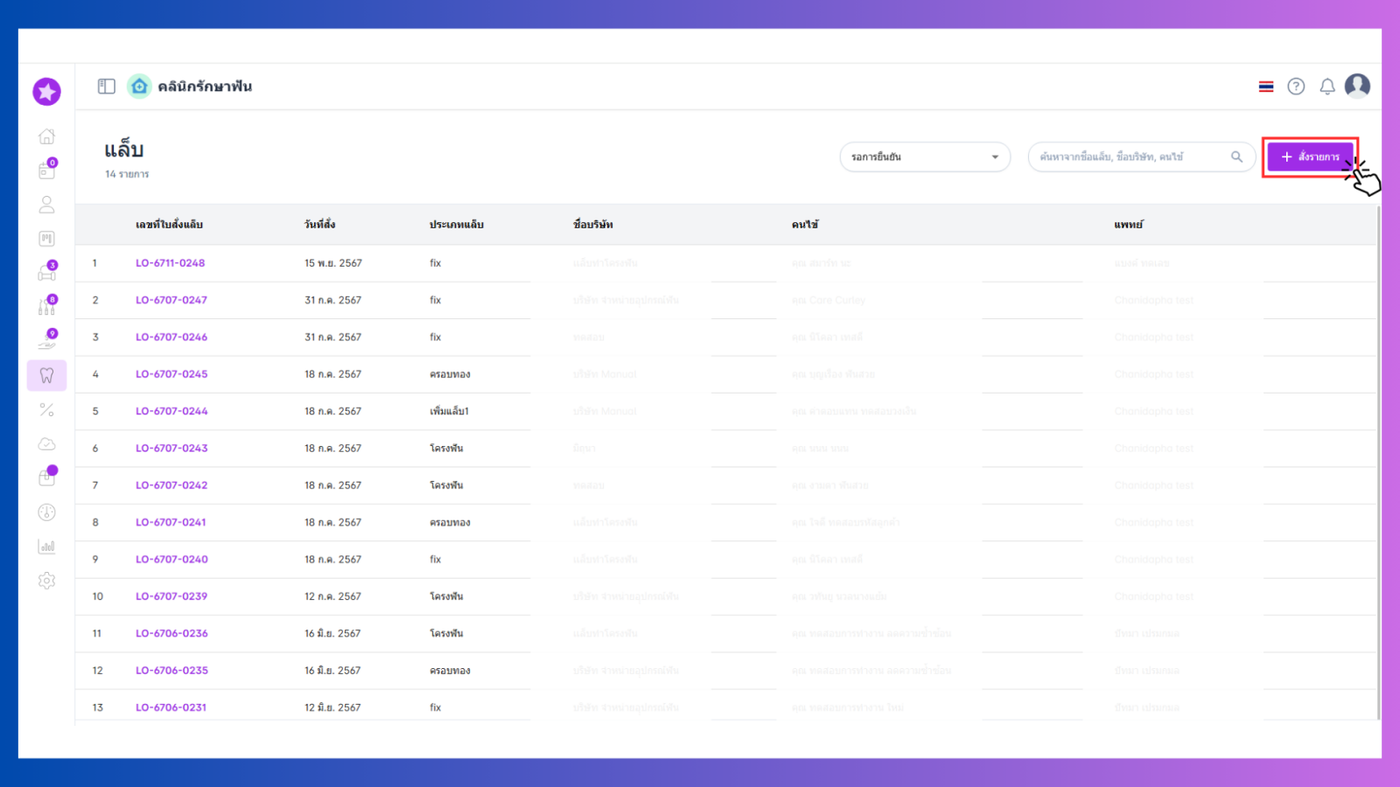Click the table's vertical scrollbar
The image size is (1400, 787).
pyautogui.click(x=1378, y=465)
